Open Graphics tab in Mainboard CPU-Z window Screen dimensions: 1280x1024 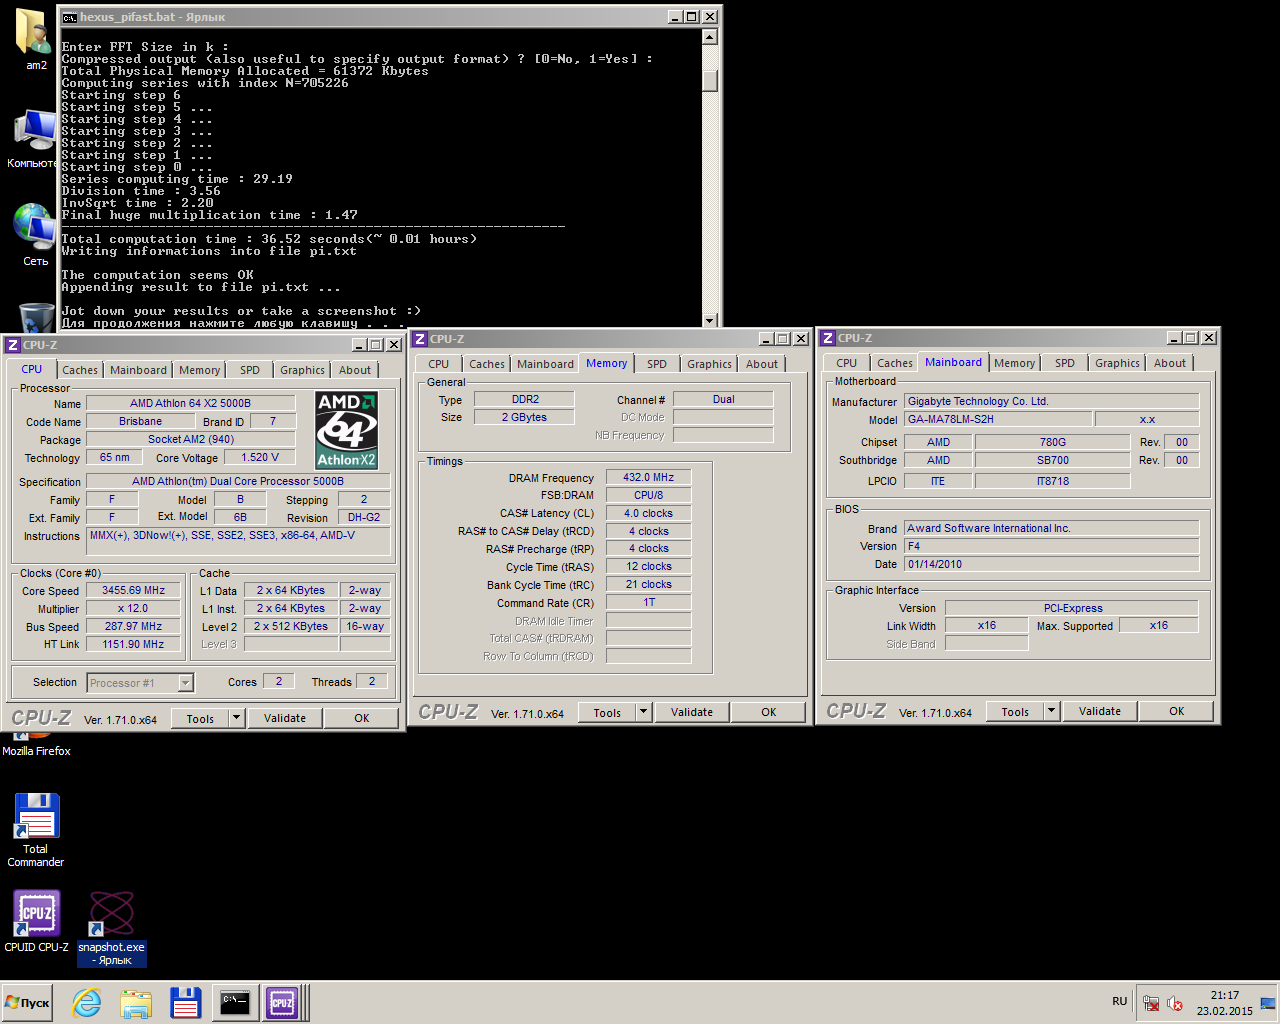coord(1117,363)
